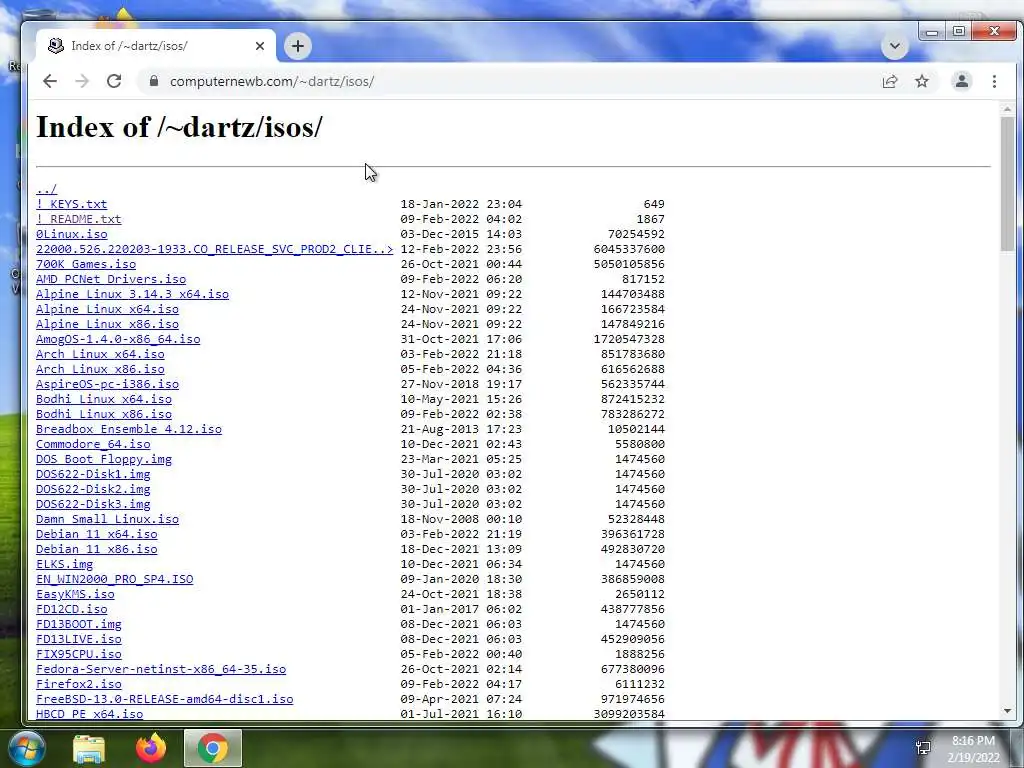Screen dimensions: 1024x768
Task: Select file size 6045337600
Action: (x=629, y=249)
